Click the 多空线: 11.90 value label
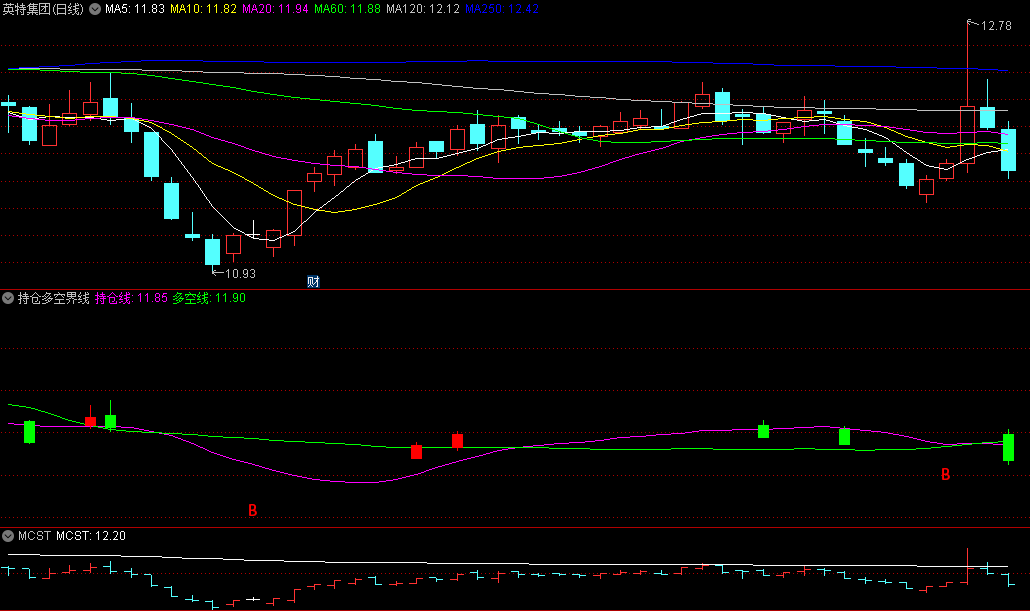 [x=209, y=298]
